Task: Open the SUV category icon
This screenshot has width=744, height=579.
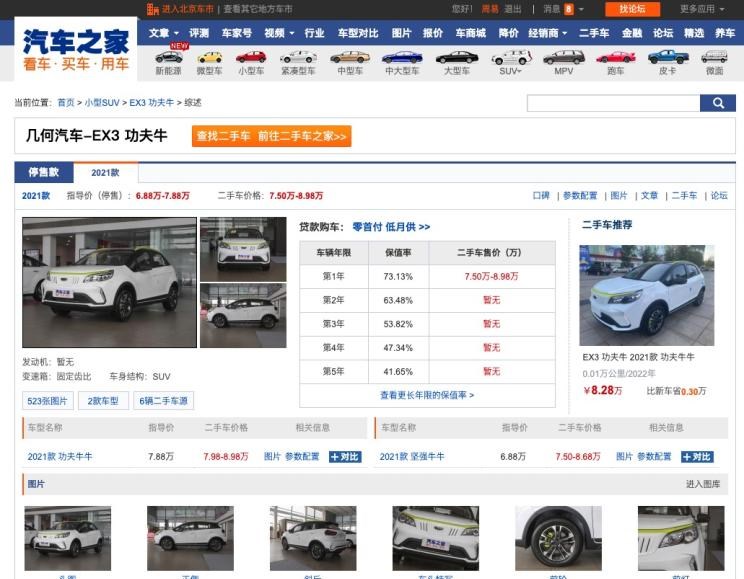Action: (x=511, y=58)
